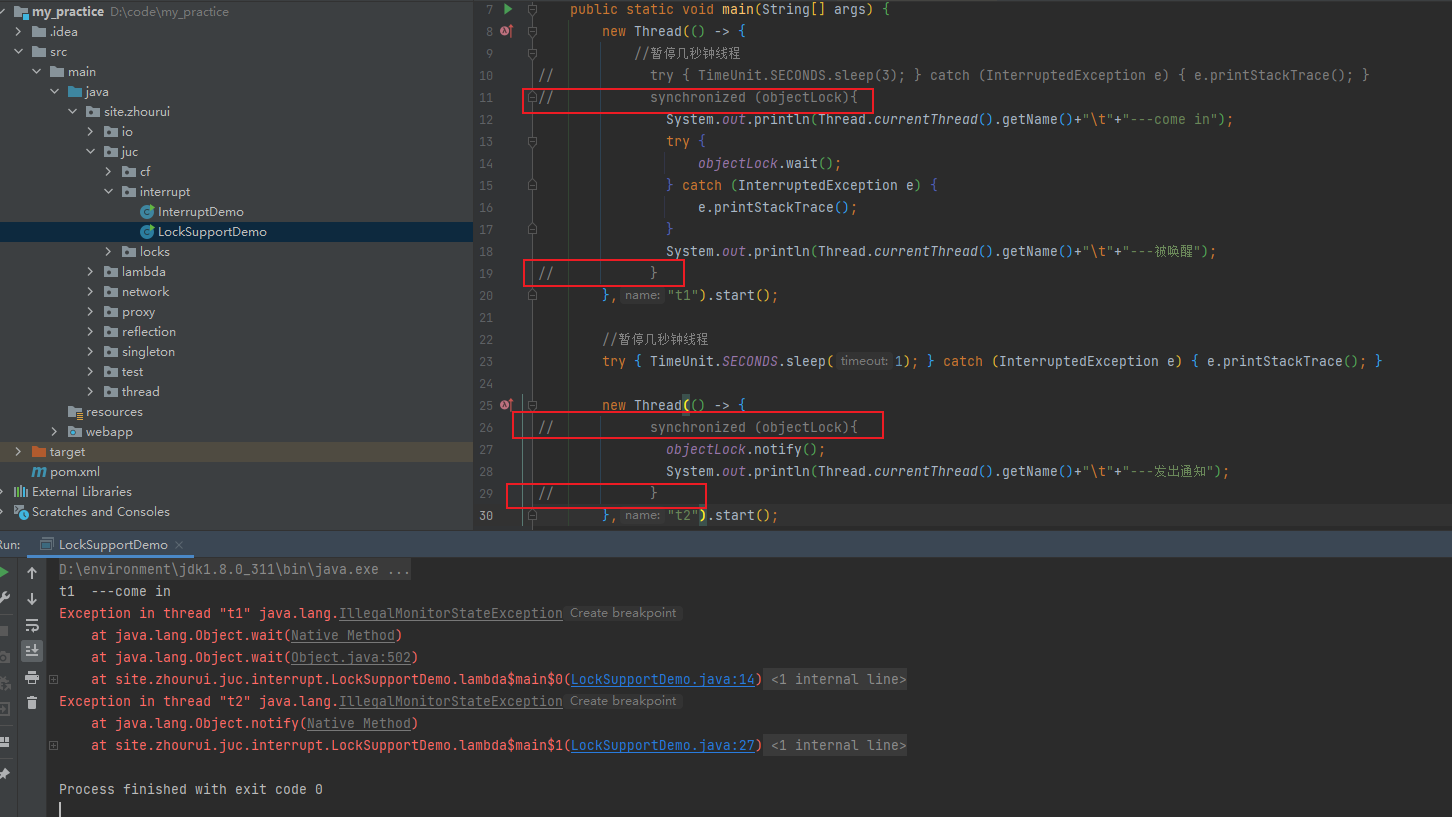Screen dimensions: 1452x817
Task: Open run configuration wrench icon
Action: (4, 598)
